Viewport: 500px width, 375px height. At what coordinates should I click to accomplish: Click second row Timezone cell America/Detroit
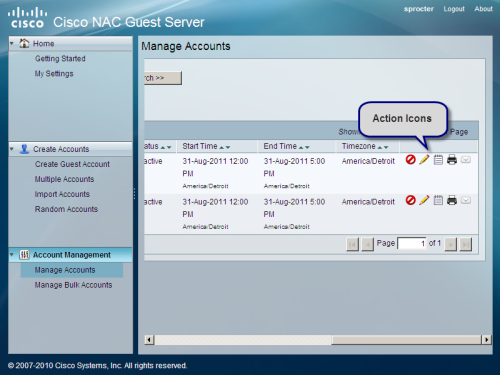[x=368, y=202]
